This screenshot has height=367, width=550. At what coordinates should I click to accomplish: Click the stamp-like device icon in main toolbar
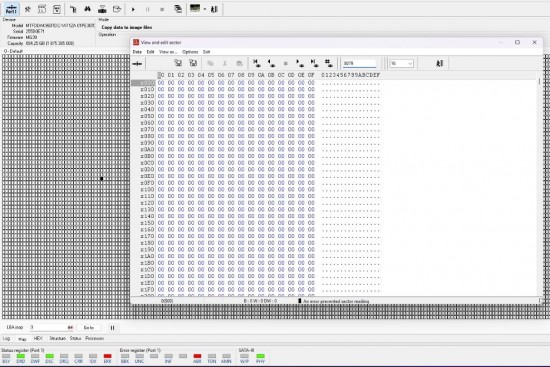(x=102, y=9)
